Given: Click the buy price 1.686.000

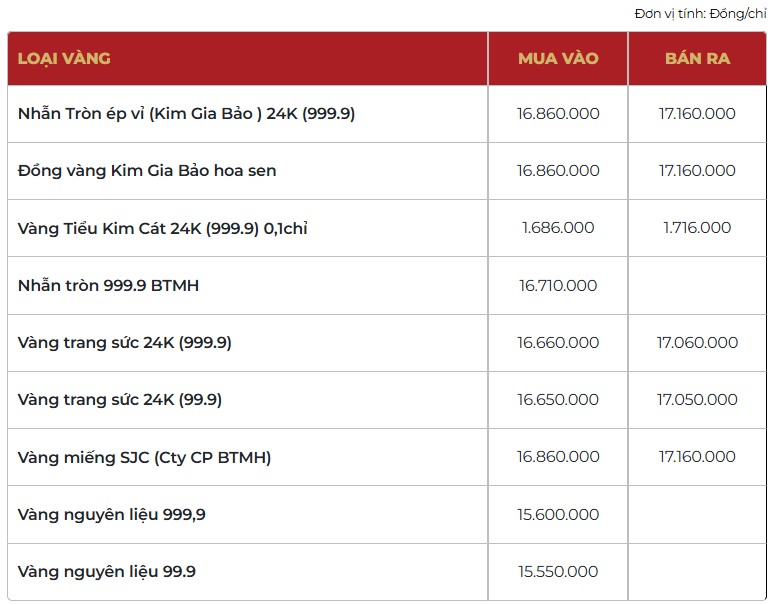Looking at the screenshot, I should tap(558, 228).
